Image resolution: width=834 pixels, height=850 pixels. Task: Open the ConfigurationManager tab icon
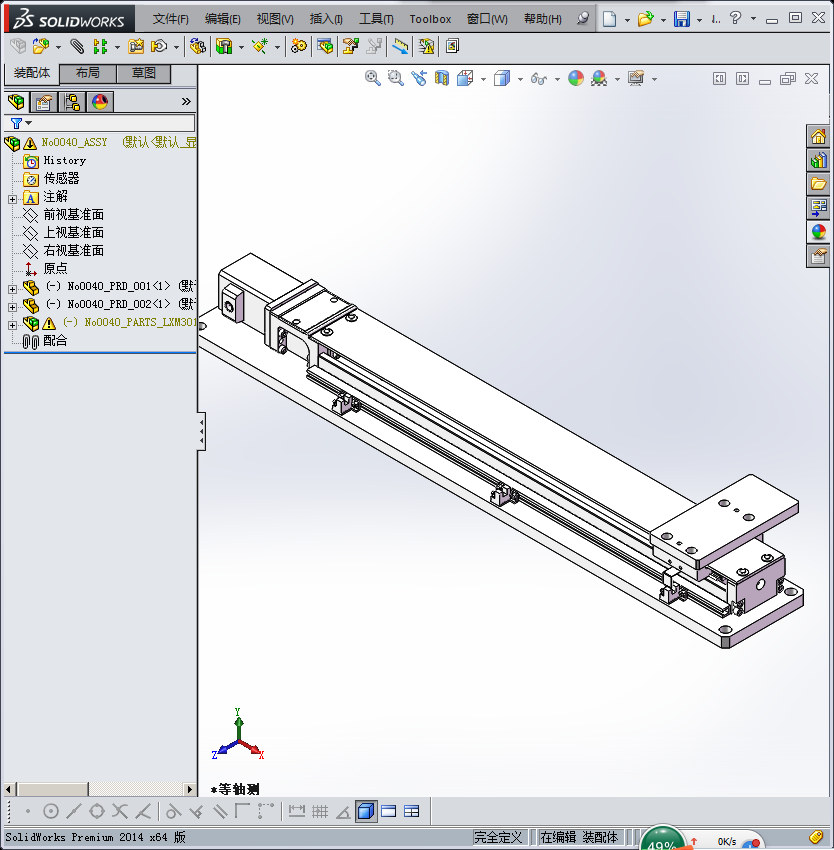click(x=72, y=102)
